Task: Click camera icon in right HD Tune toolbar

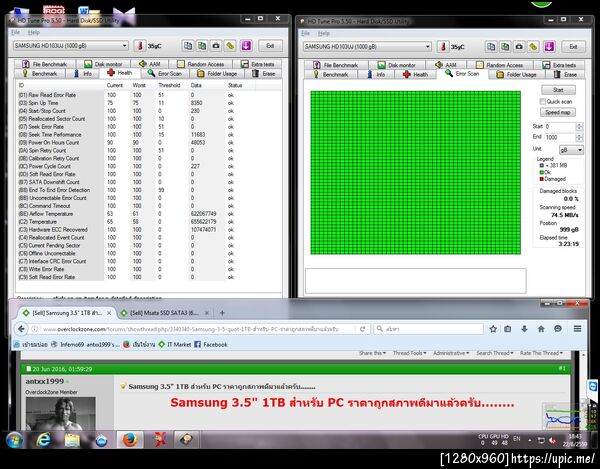Action: click(x=519, y=47)
